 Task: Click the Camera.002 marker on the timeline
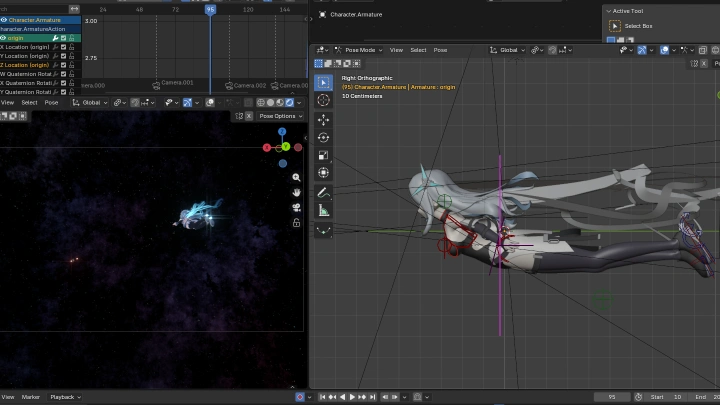[229, 85]
